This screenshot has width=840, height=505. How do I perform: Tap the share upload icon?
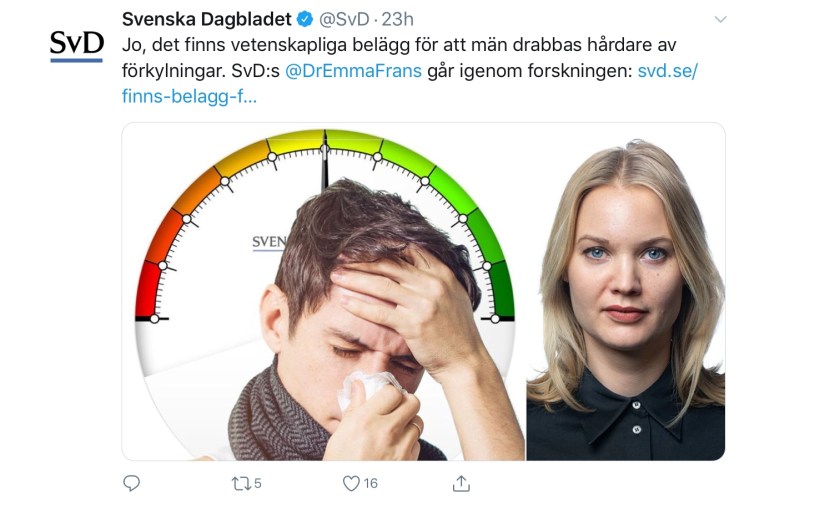coord(461,483)
